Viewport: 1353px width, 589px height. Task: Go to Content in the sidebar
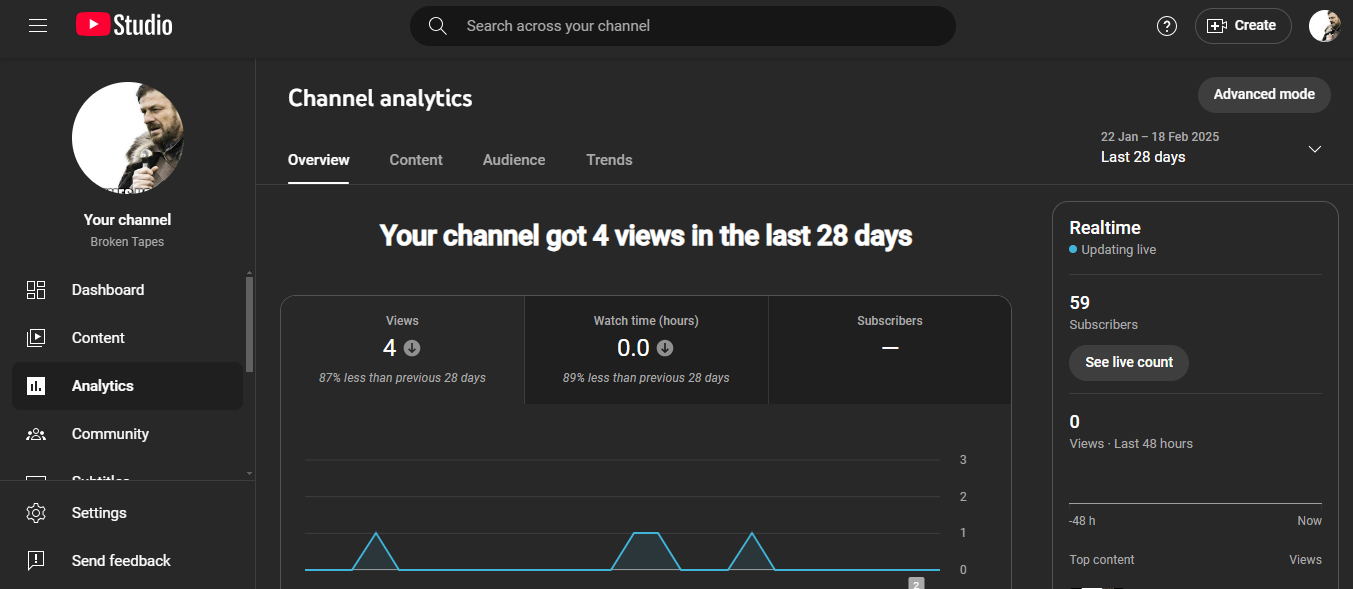pos(98,338)
